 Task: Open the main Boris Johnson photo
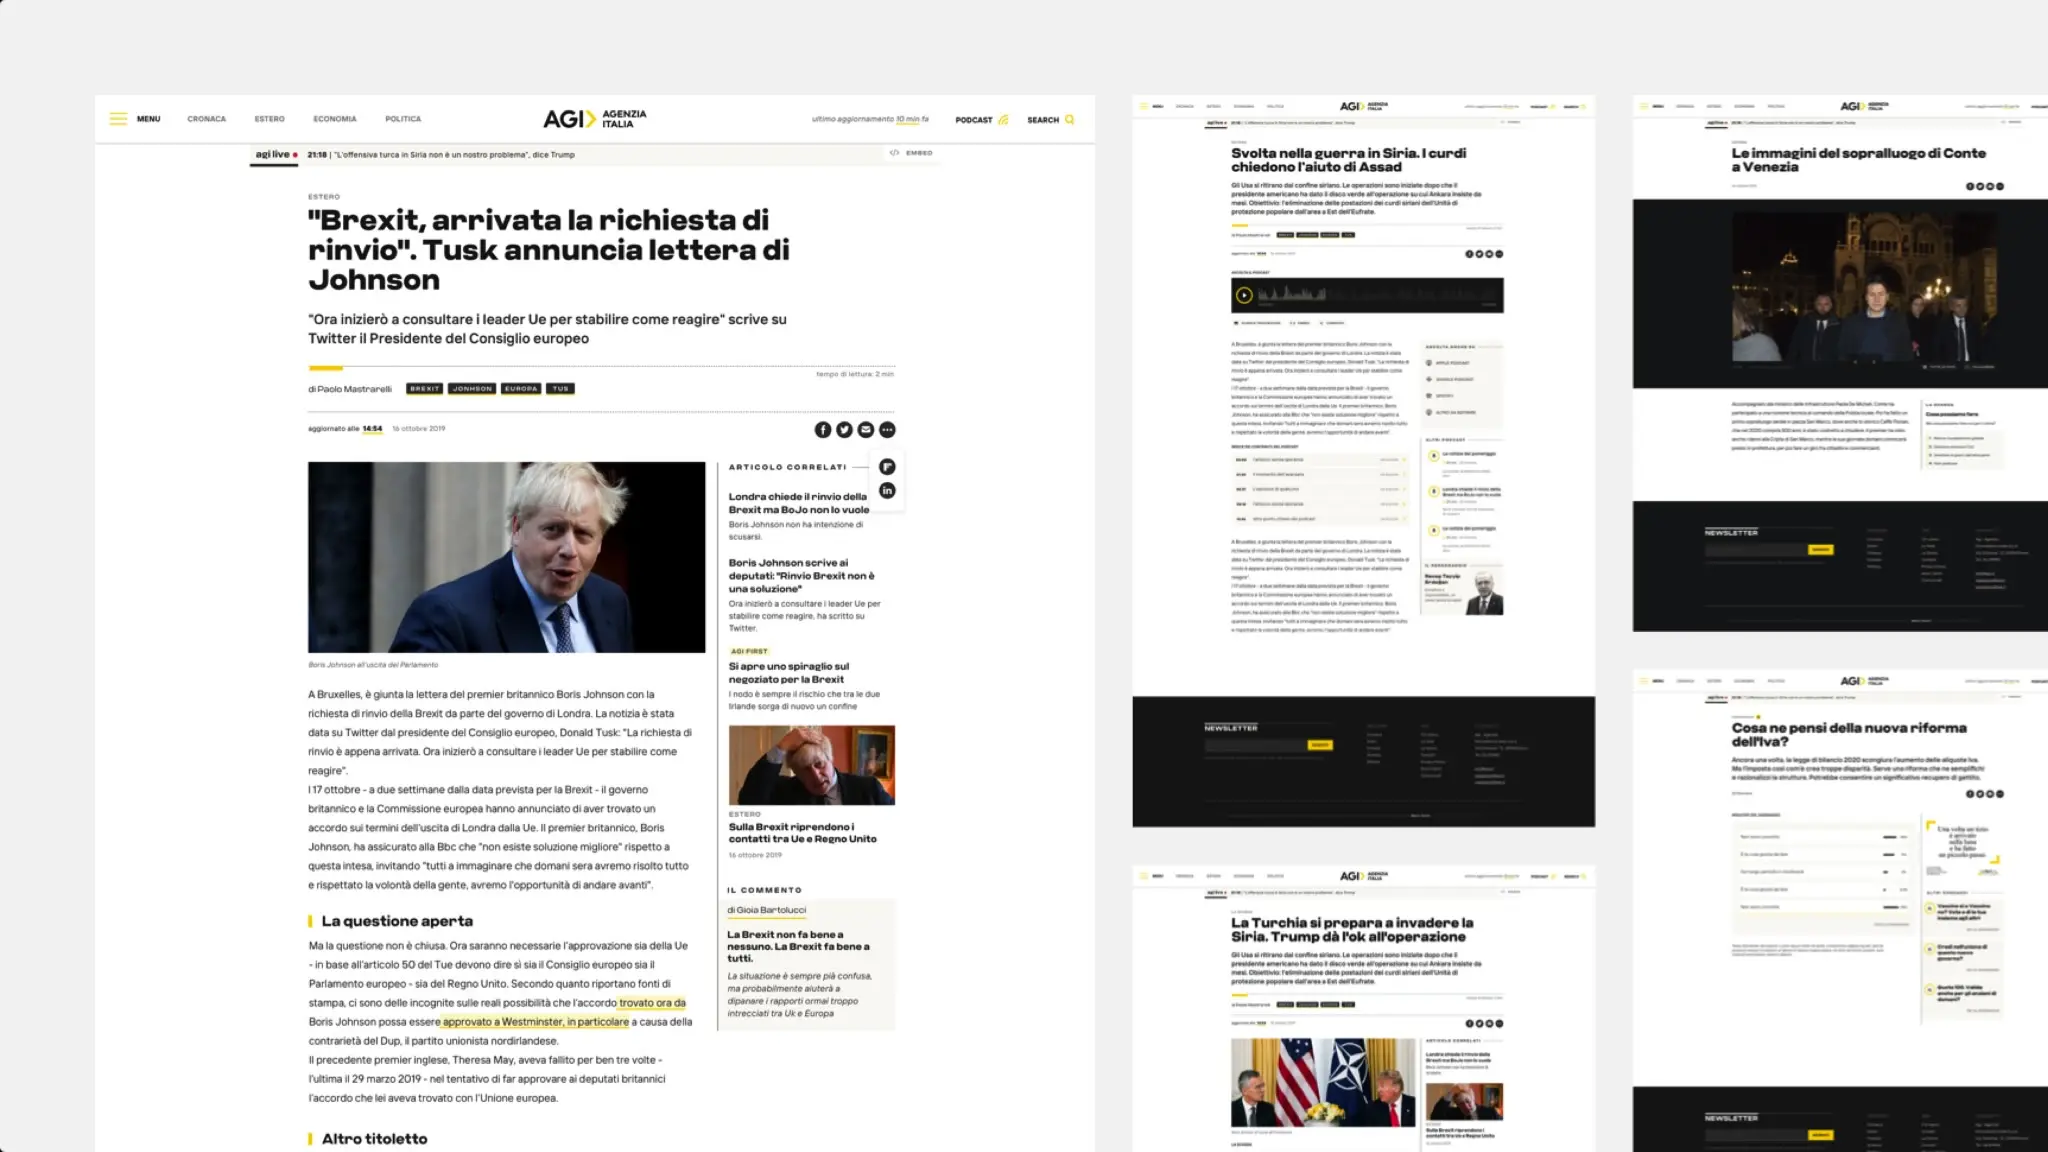pos(506,557)
